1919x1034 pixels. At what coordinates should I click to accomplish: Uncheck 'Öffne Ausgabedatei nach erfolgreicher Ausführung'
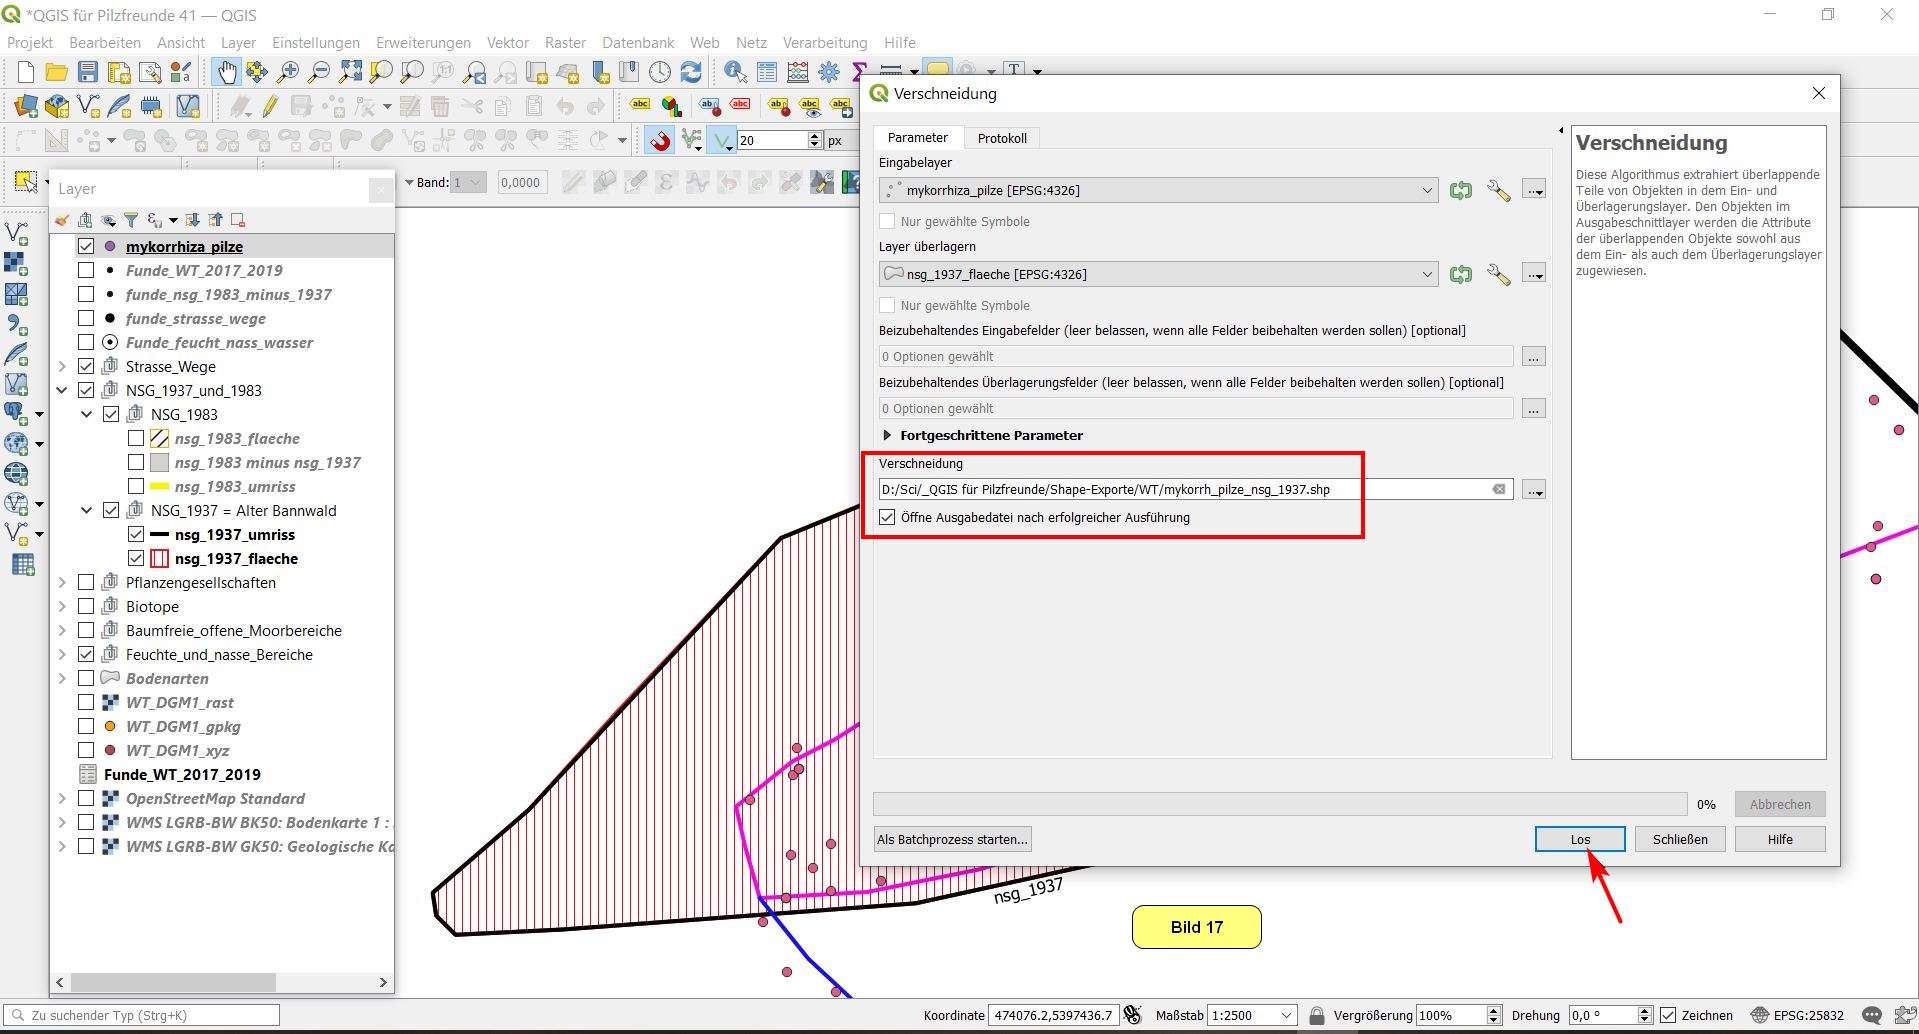(x=887, y=518)
